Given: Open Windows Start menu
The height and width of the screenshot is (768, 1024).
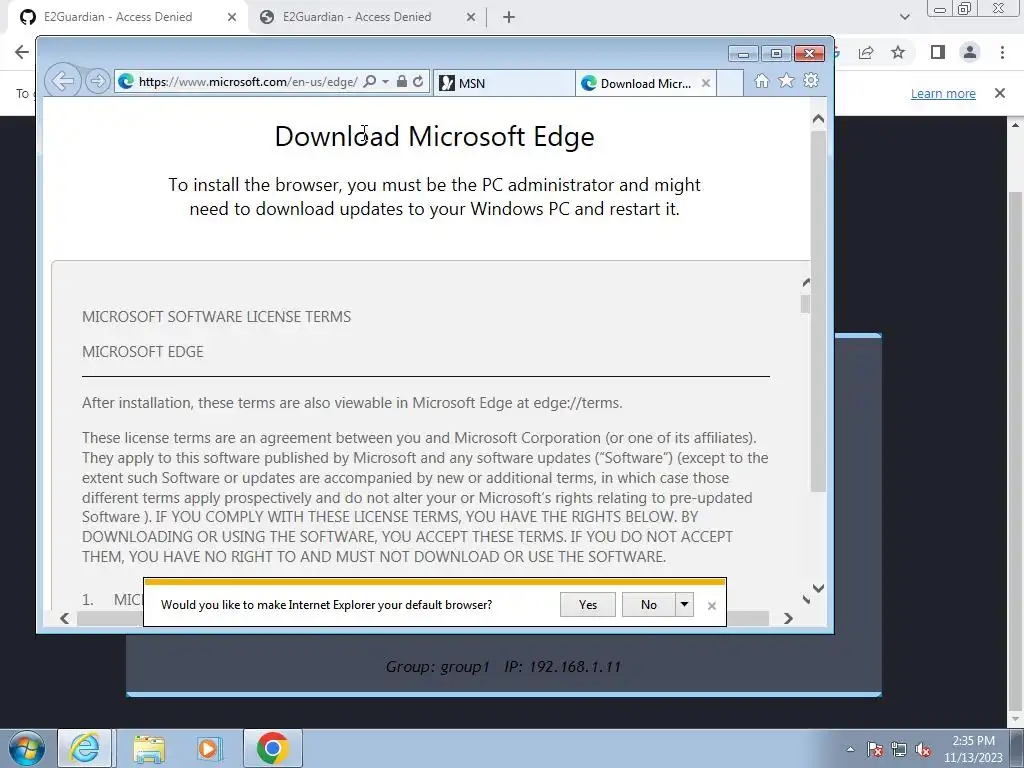Looking at the screenshot, I should coord(27,748).
